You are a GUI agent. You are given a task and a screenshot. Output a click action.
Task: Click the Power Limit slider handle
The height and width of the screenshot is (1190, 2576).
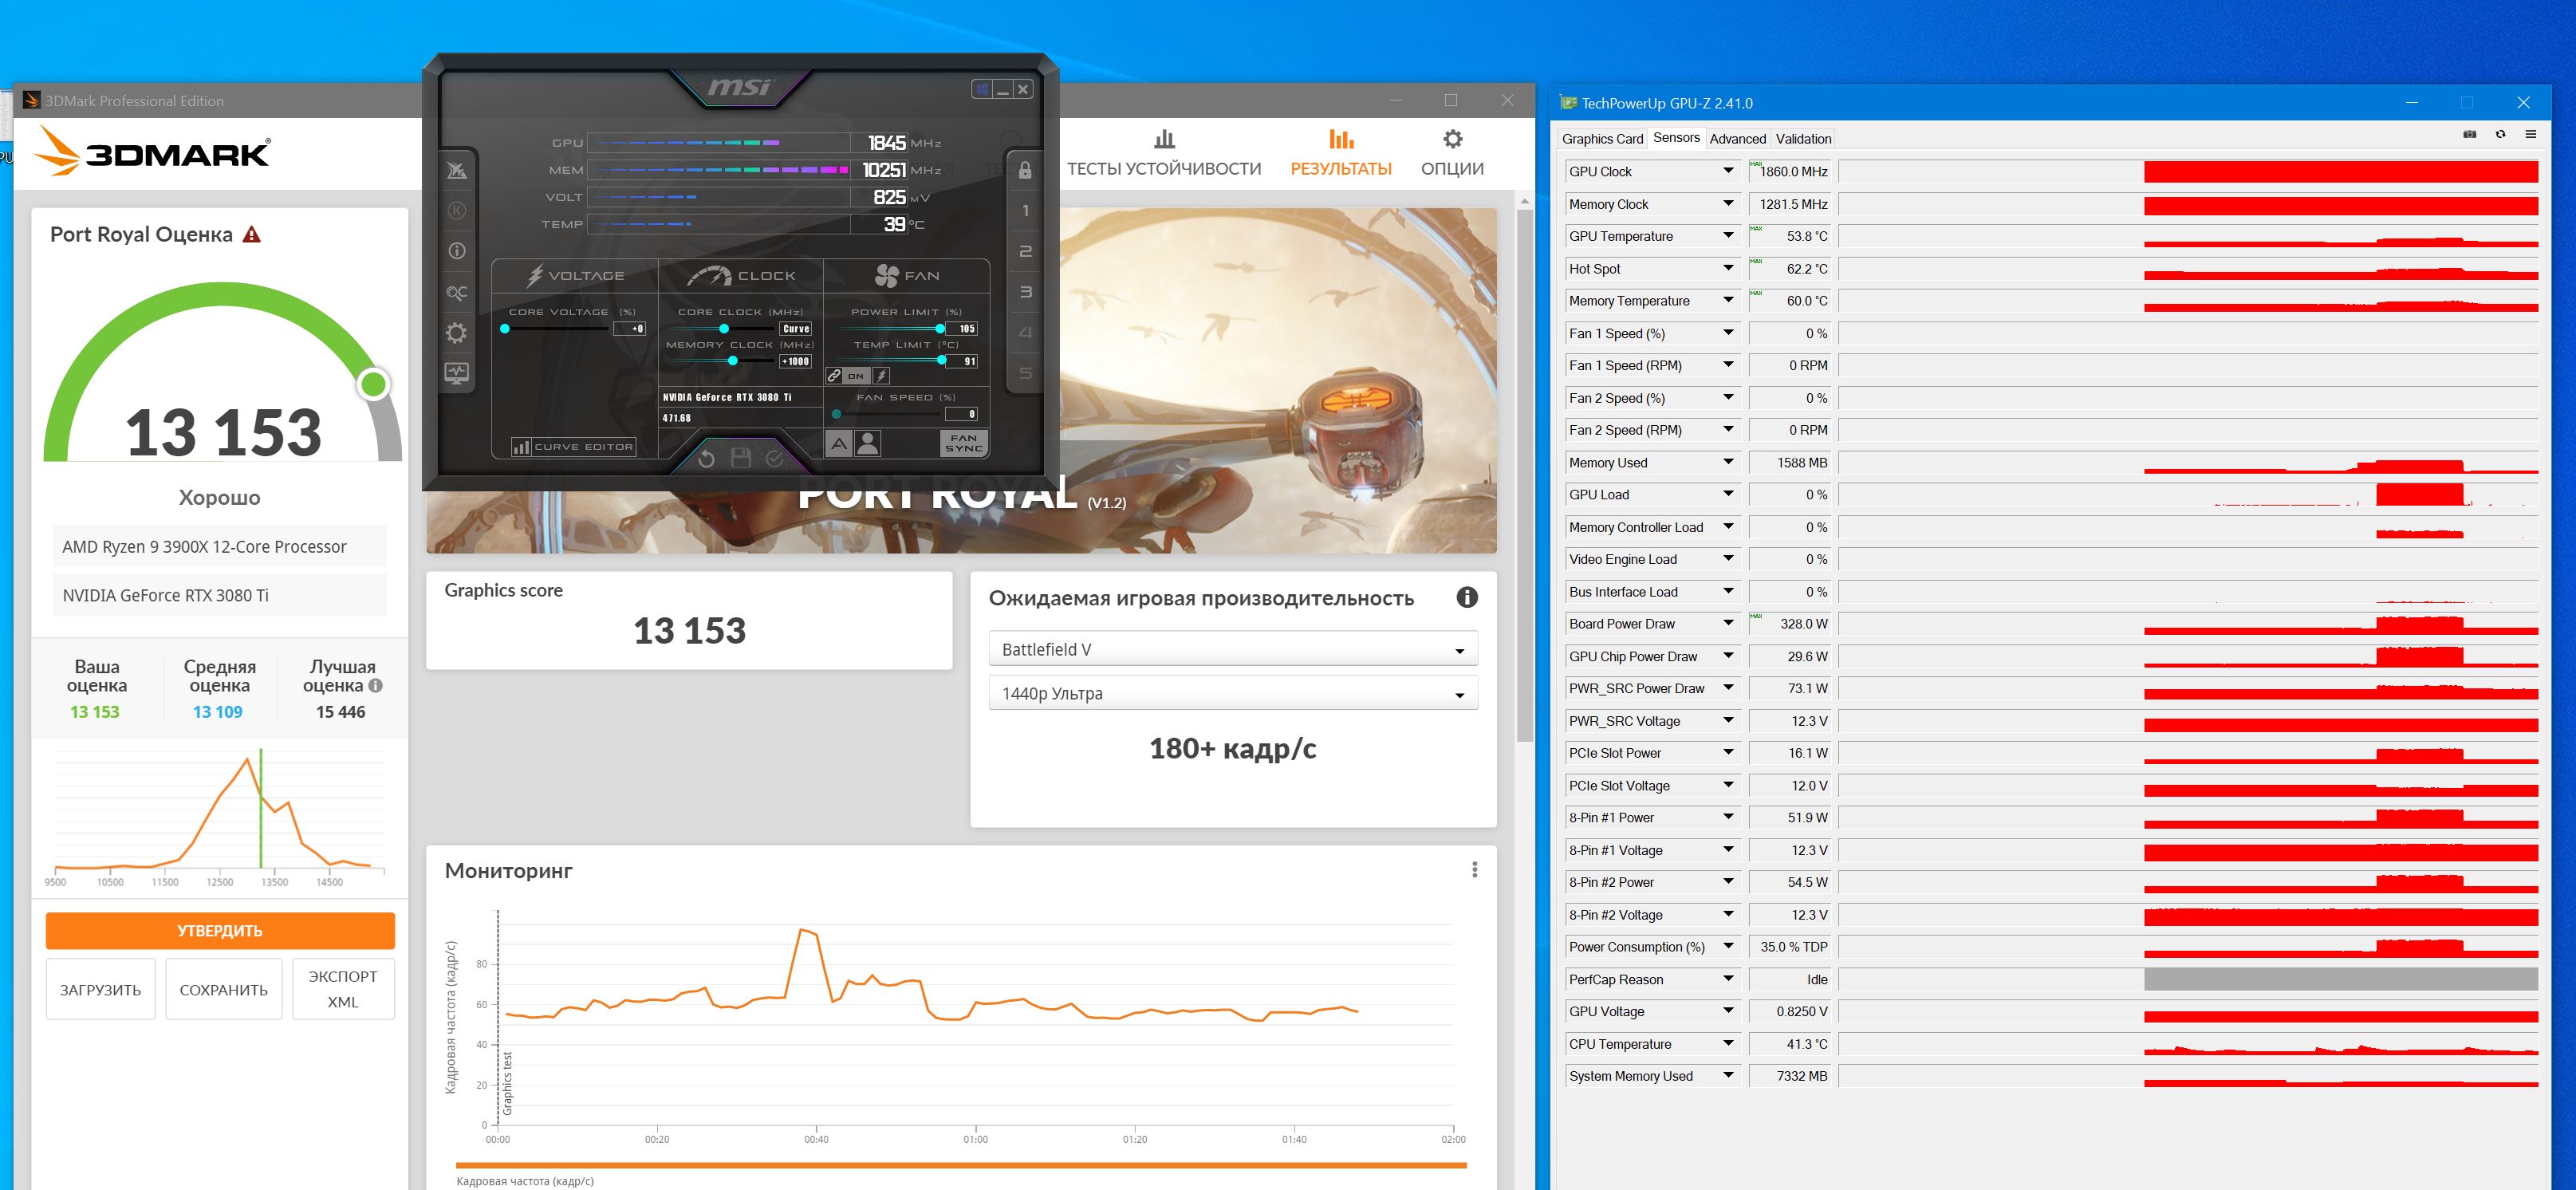[x=940, y=328]
